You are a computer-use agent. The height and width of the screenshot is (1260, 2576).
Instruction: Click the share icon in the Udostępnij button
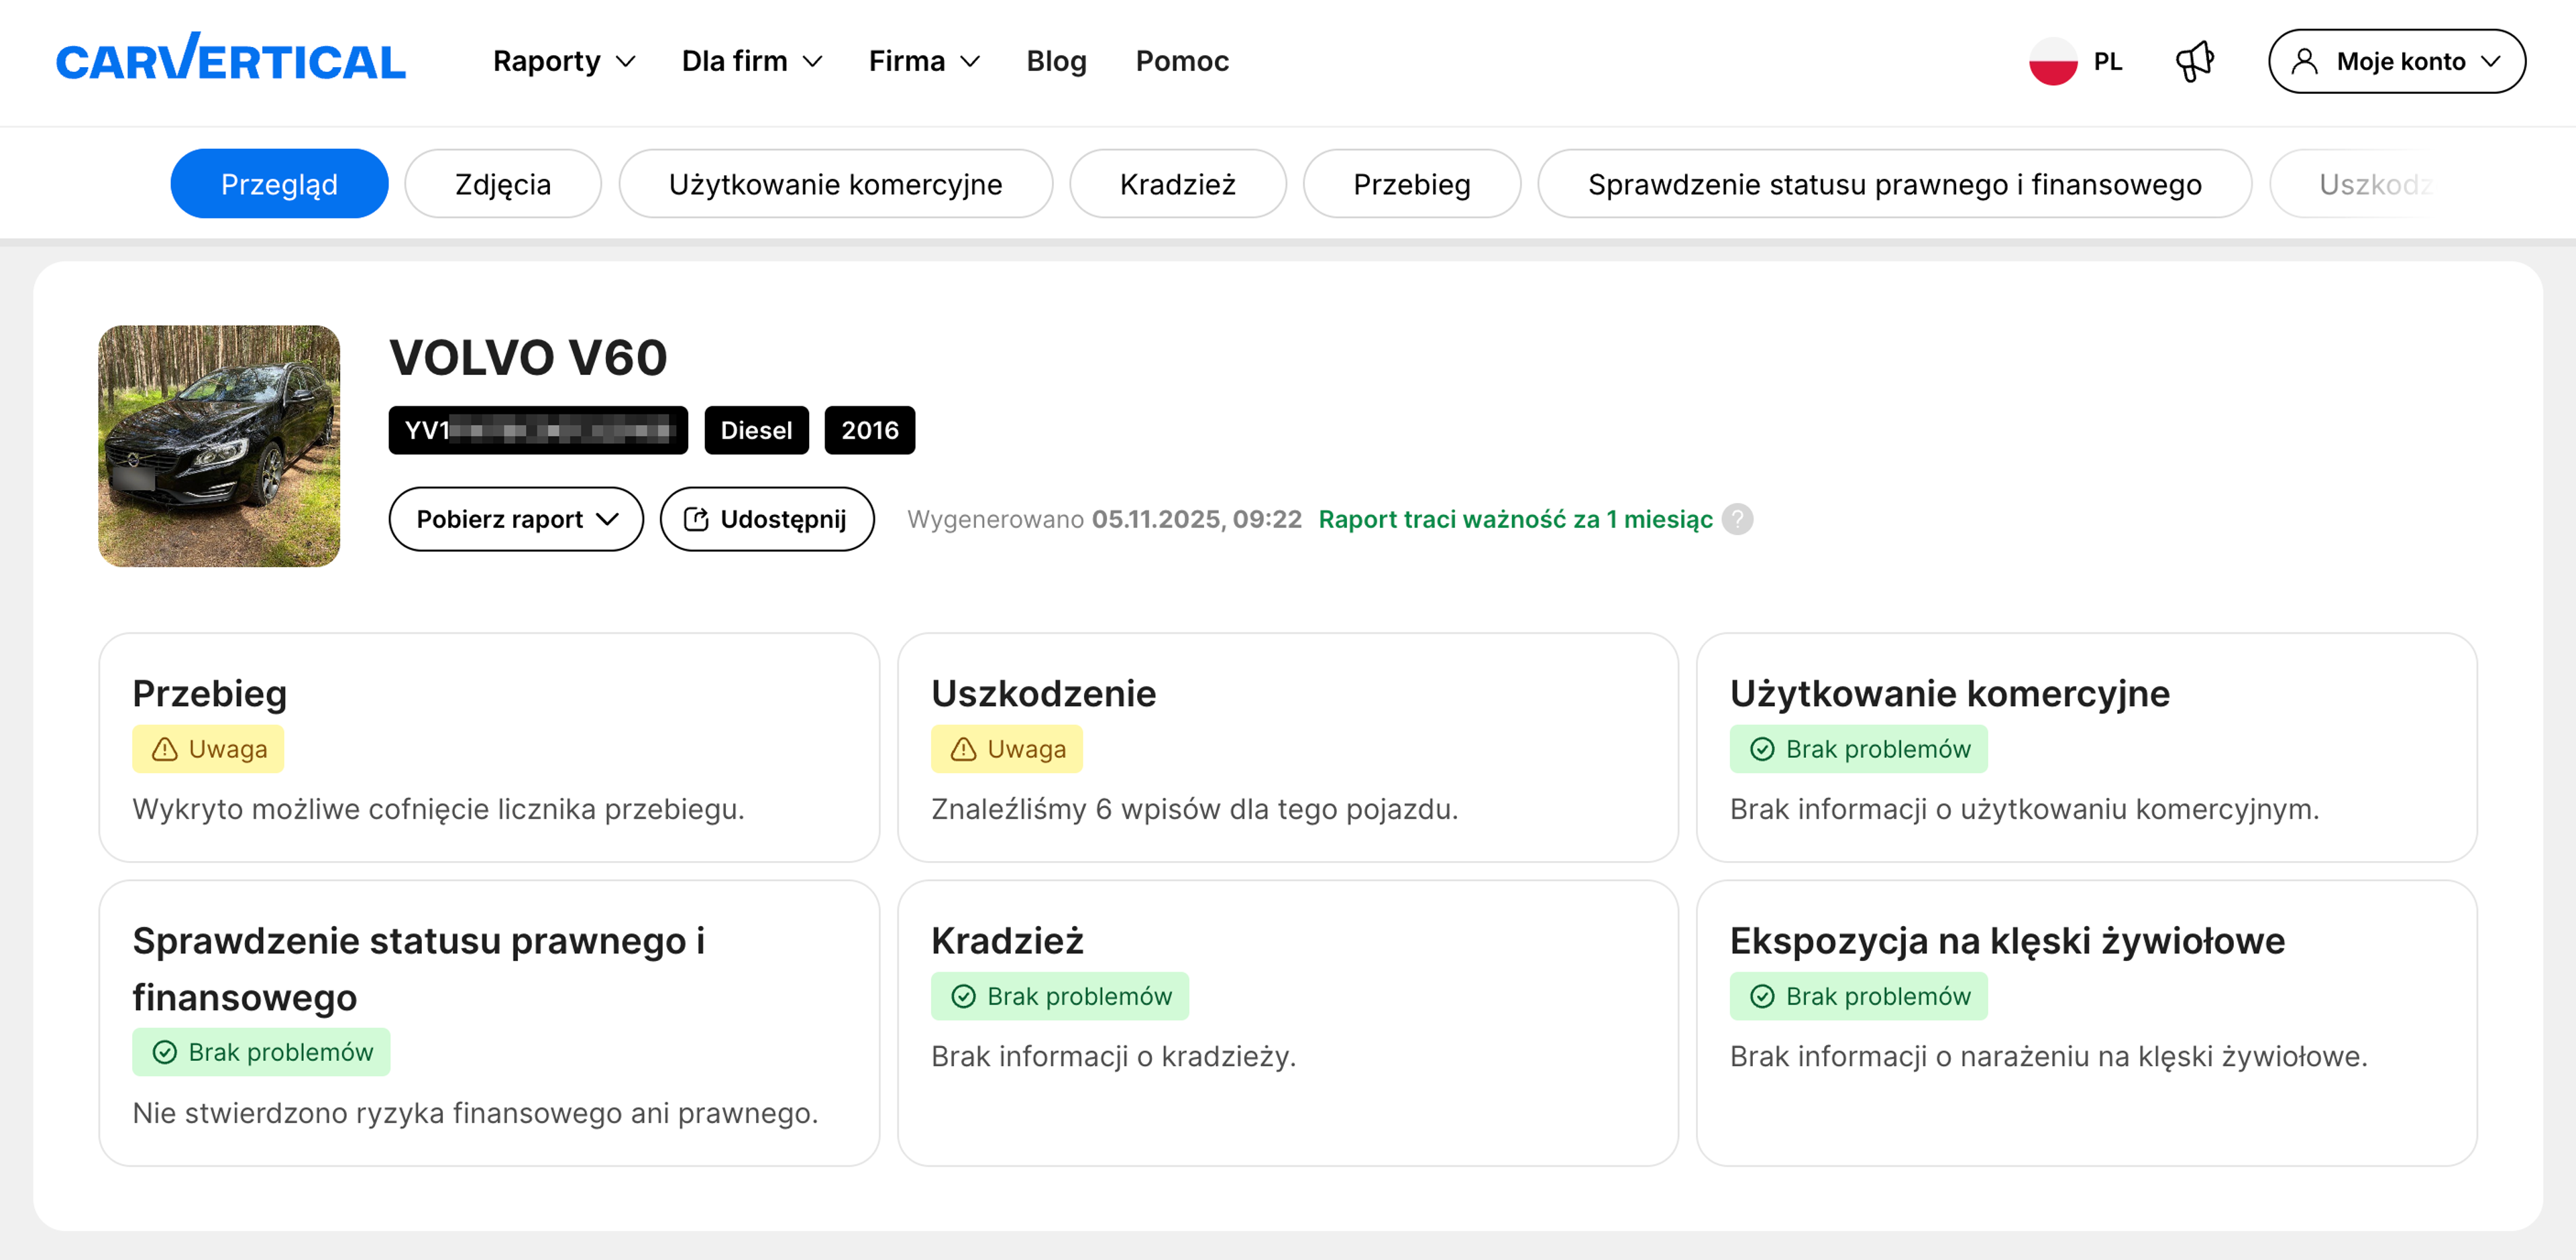pos(696,519)
